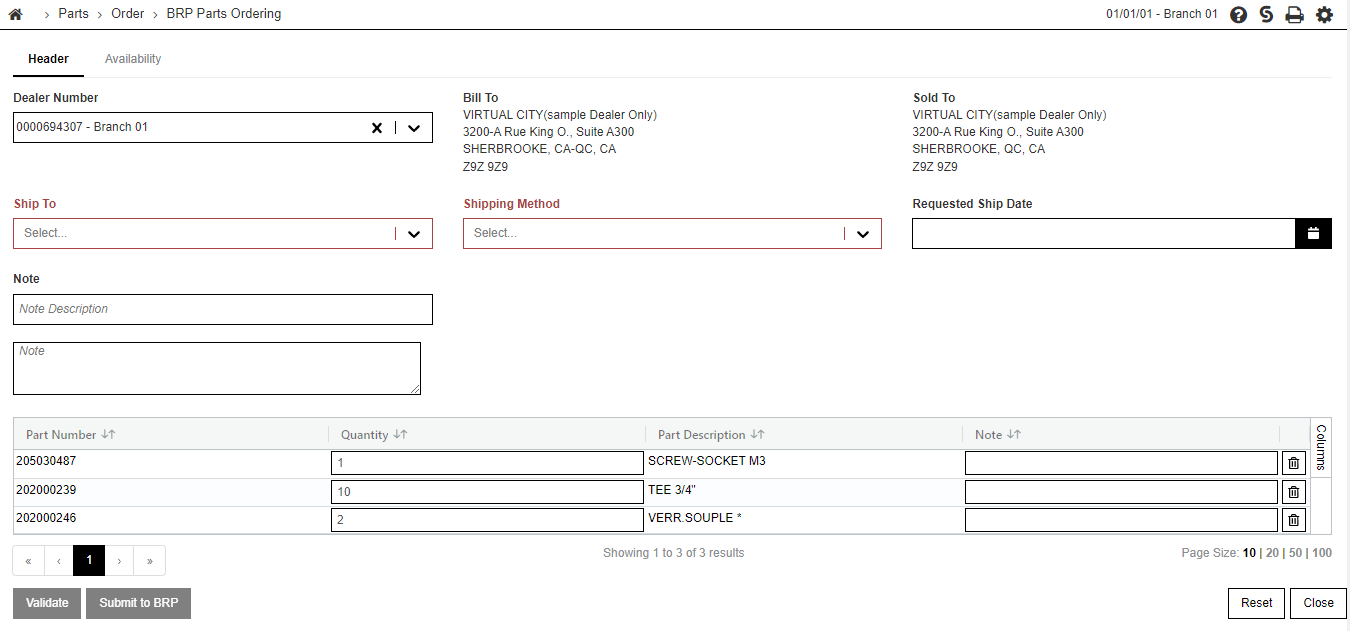Set page size to 10
The width and height of the screenshot is (1350, 631).
1249,553
